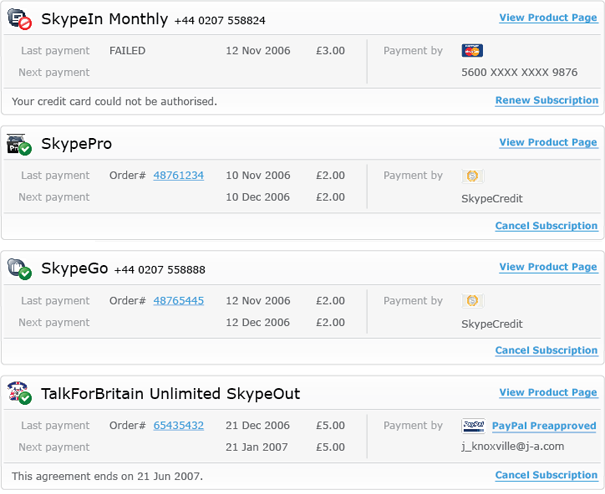Open View Product Page for SkypeGo
This screenshot has height=494, width=605.
[548, 267]
